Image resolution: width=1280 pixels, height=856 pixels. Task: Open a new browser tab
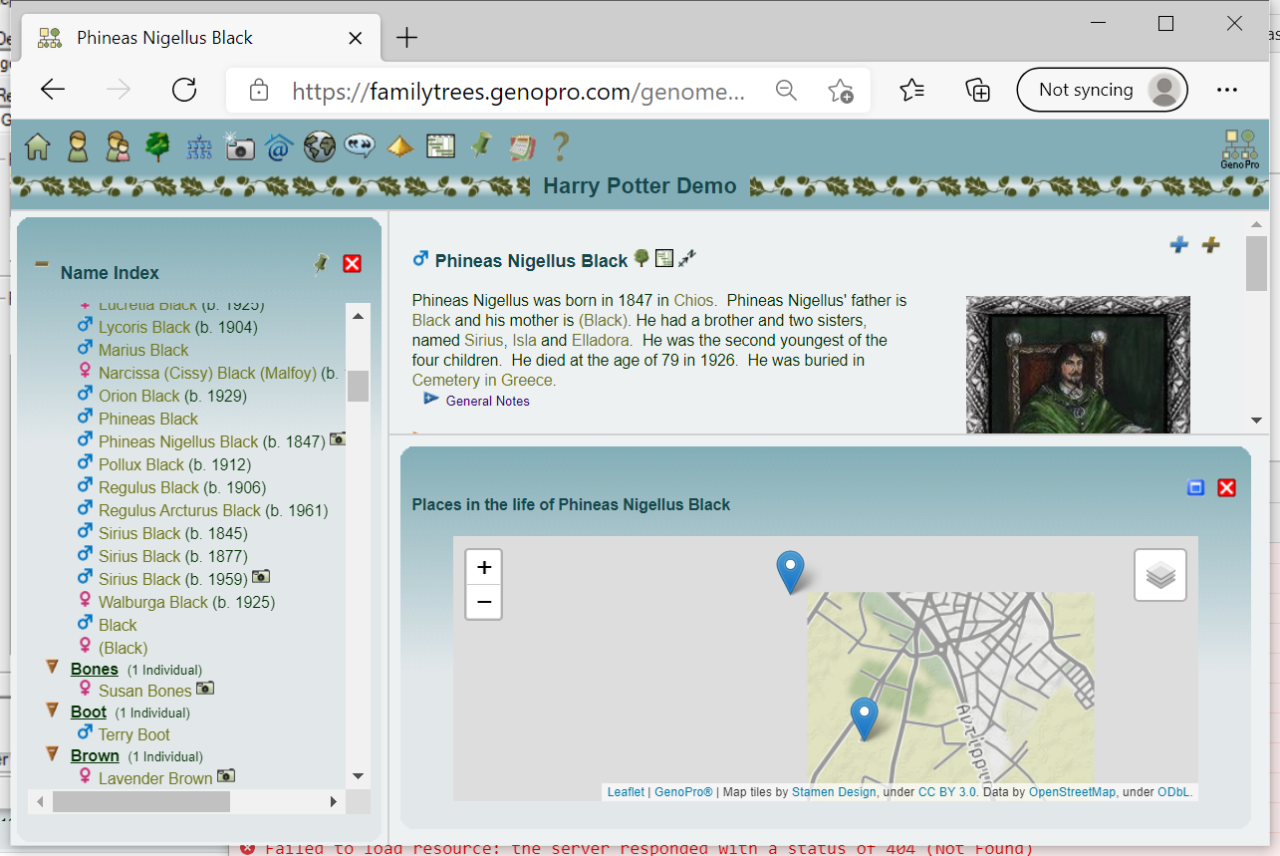(x=406, y=38)
